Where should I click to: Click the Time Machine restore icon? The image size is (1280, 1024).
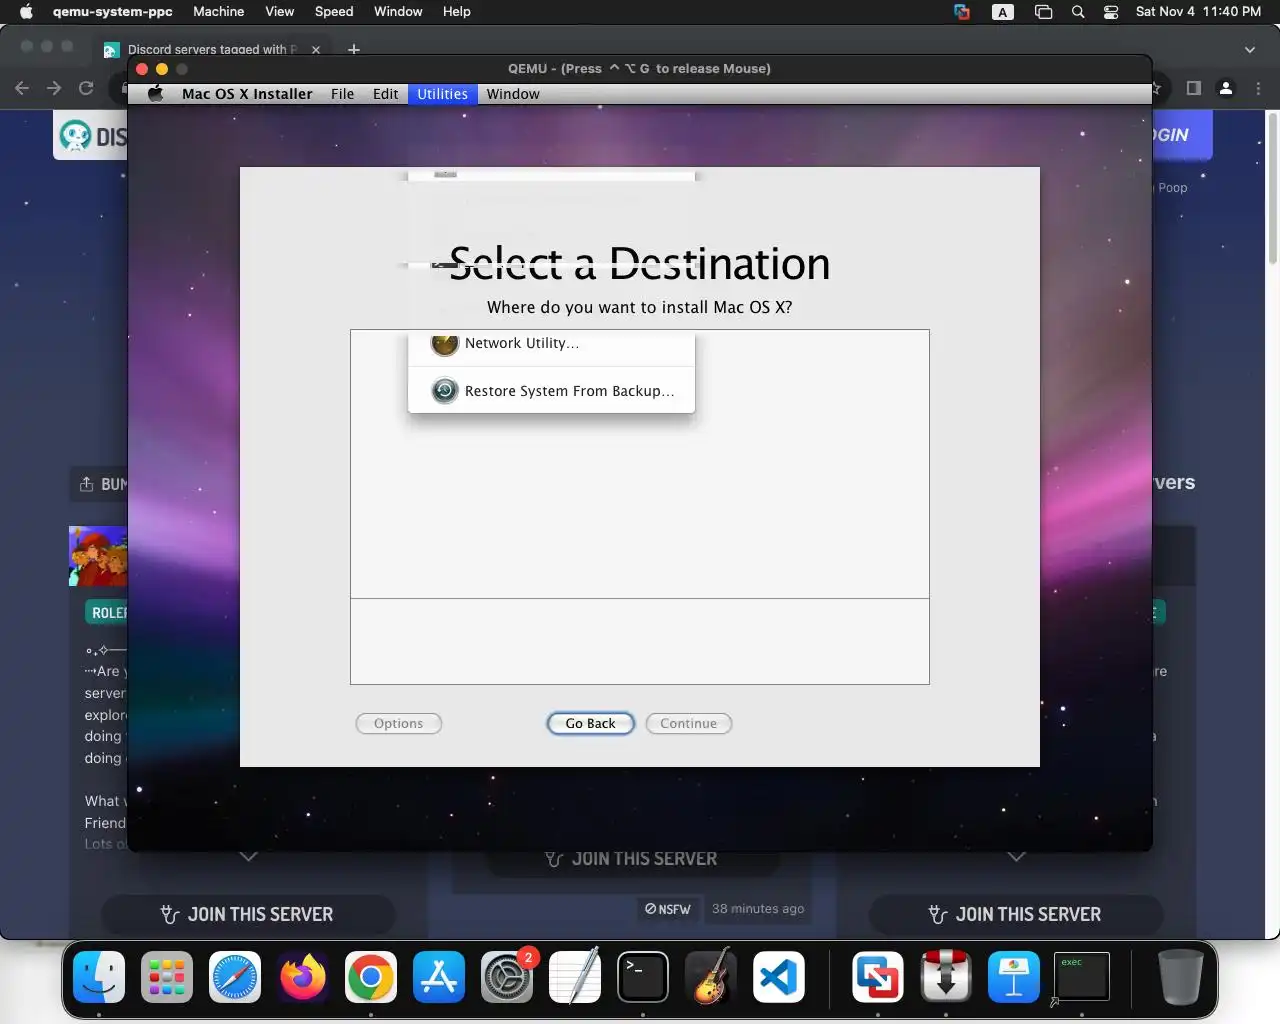[x=444, y=391]
